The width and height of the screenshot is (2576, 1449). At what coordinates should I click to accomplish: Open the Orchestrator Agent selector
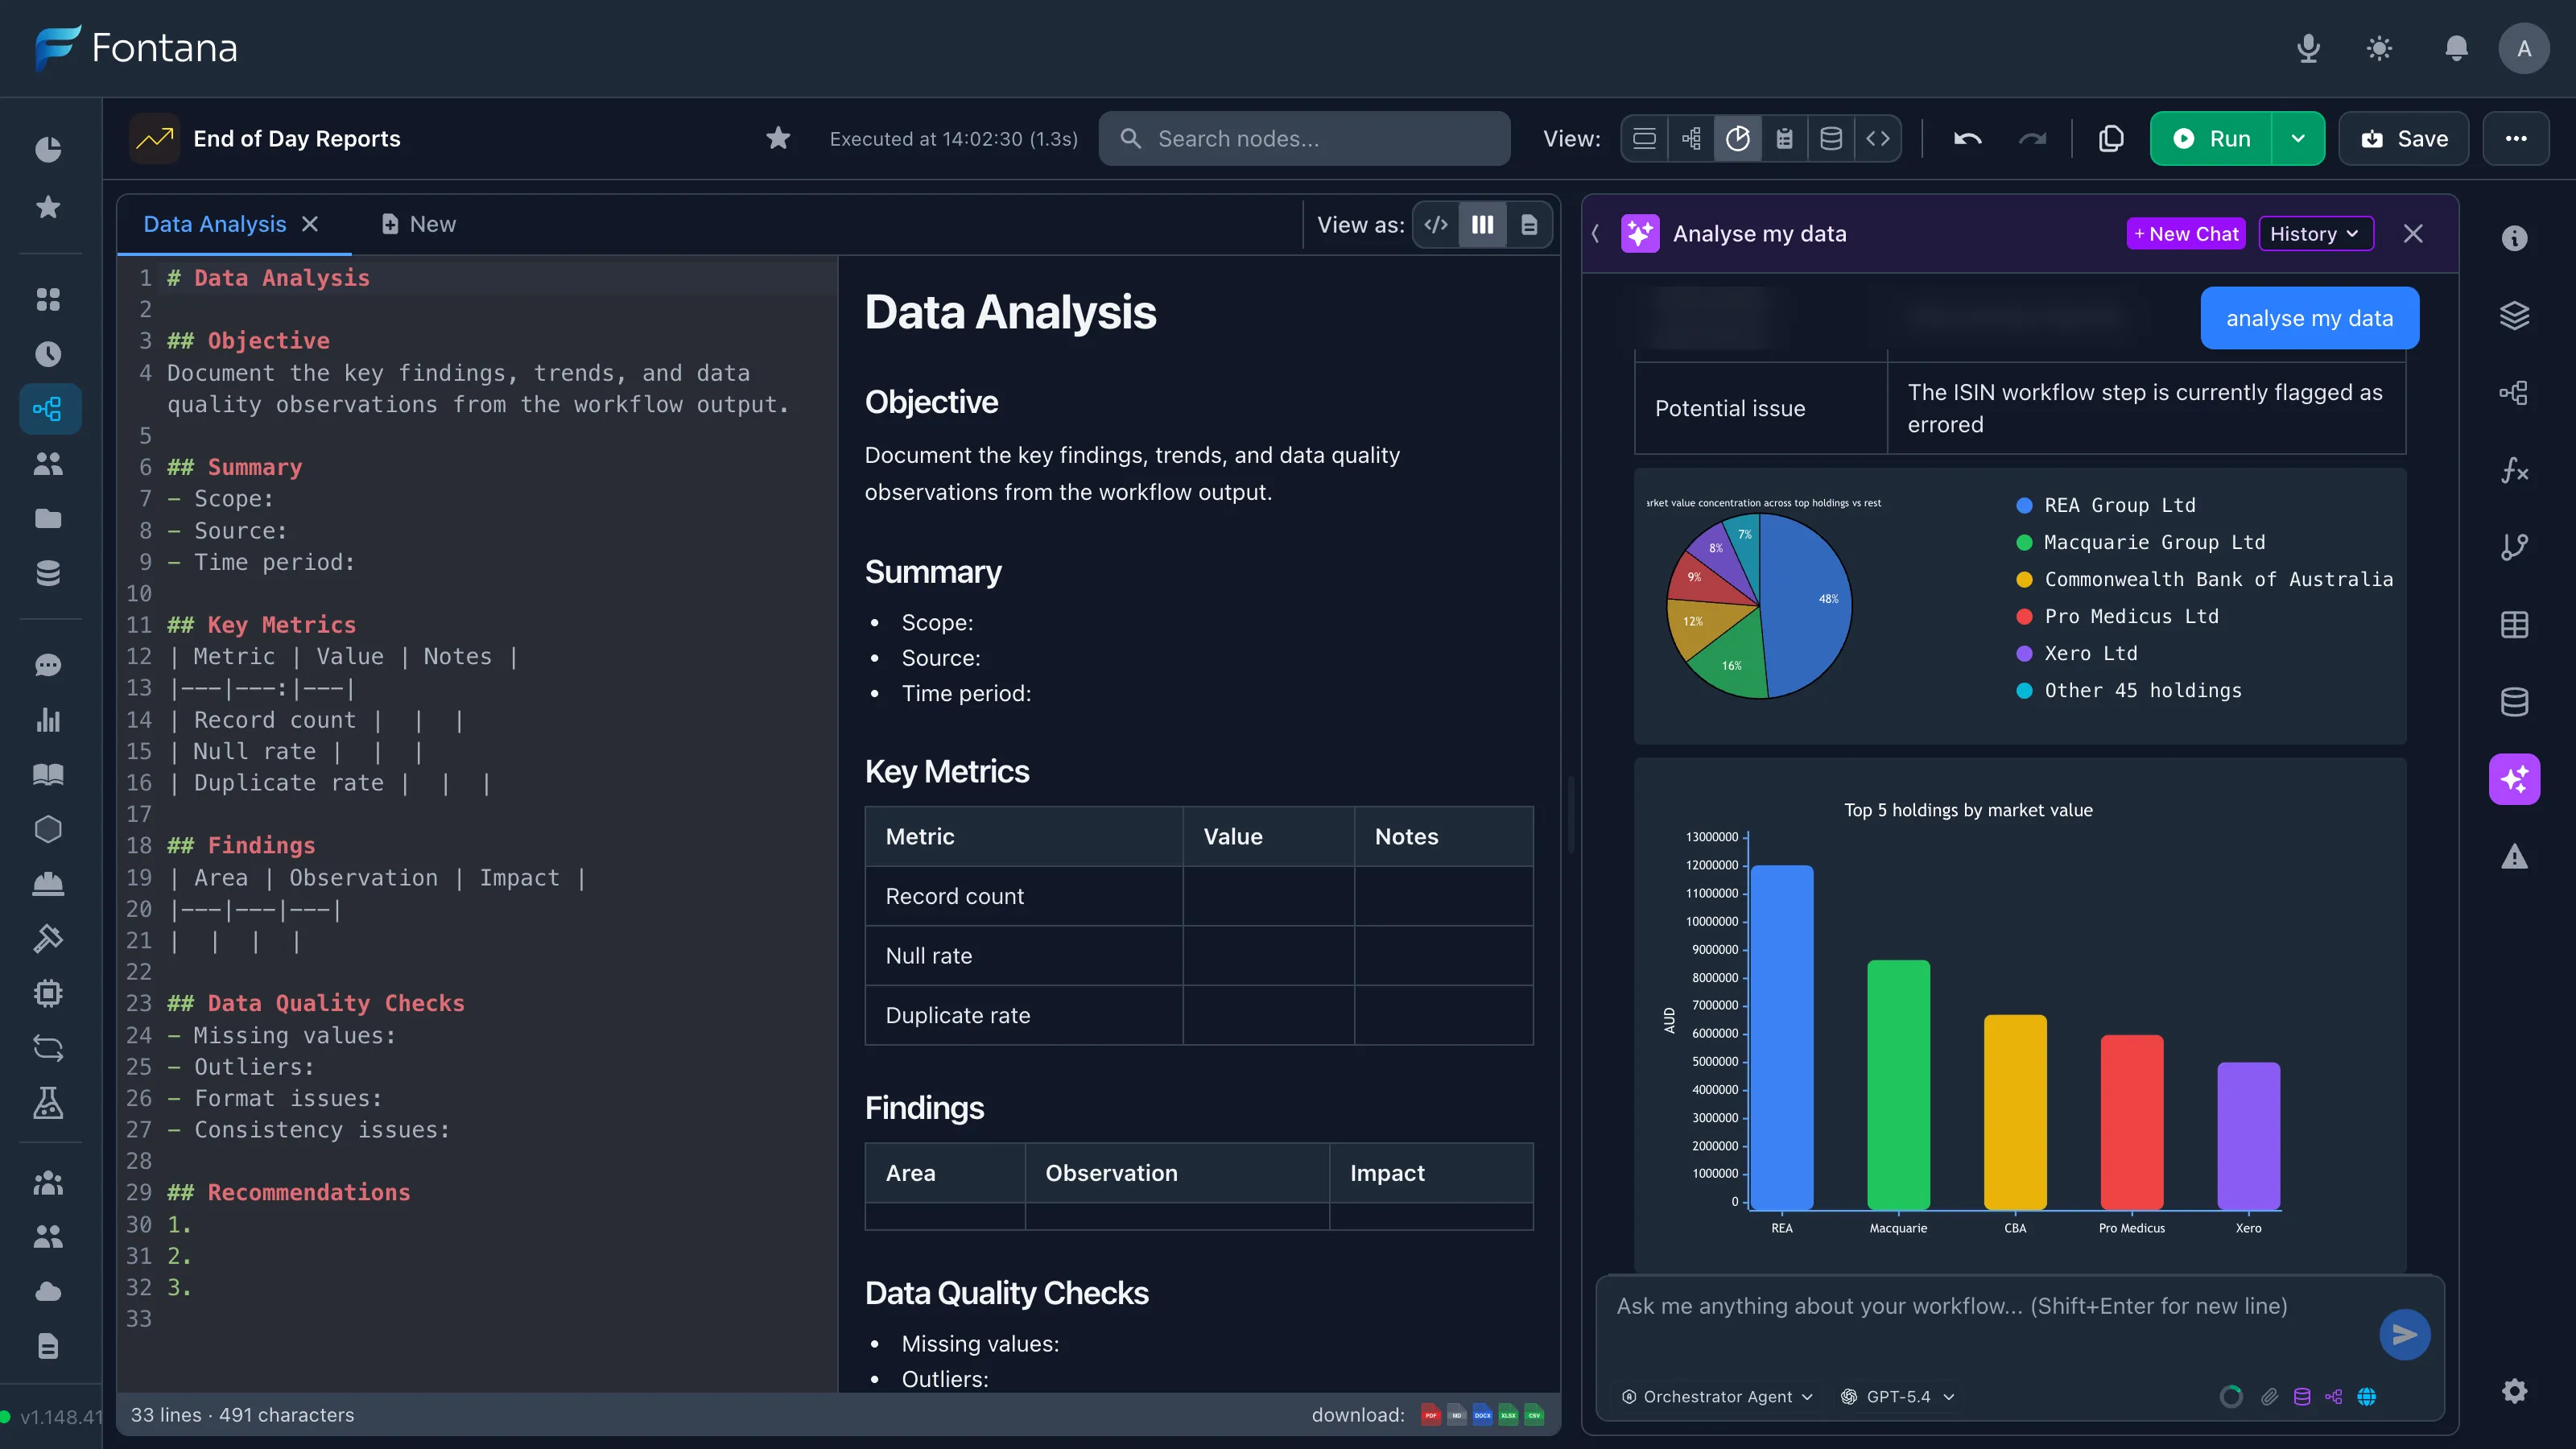click(x=1717, y=1396)
